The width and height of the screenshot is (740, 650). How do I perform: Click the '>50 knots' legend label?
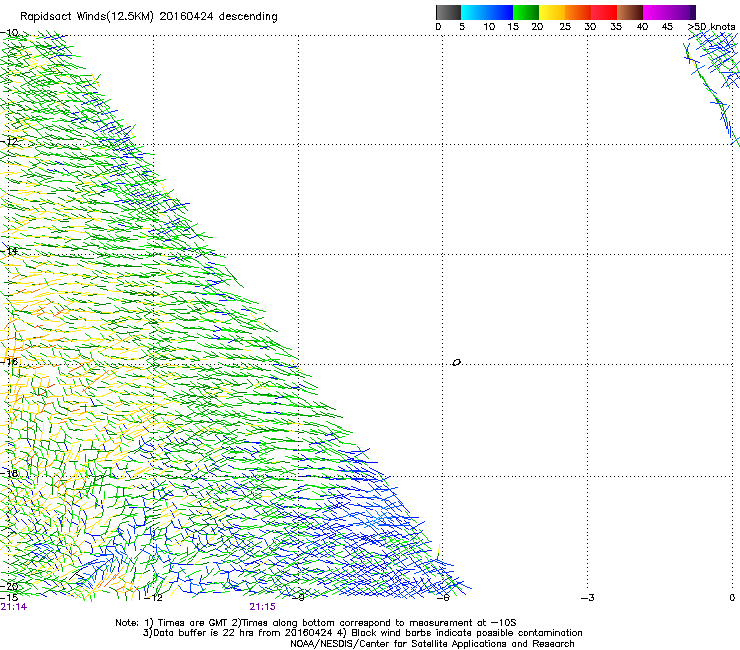(x=711, y=27)
